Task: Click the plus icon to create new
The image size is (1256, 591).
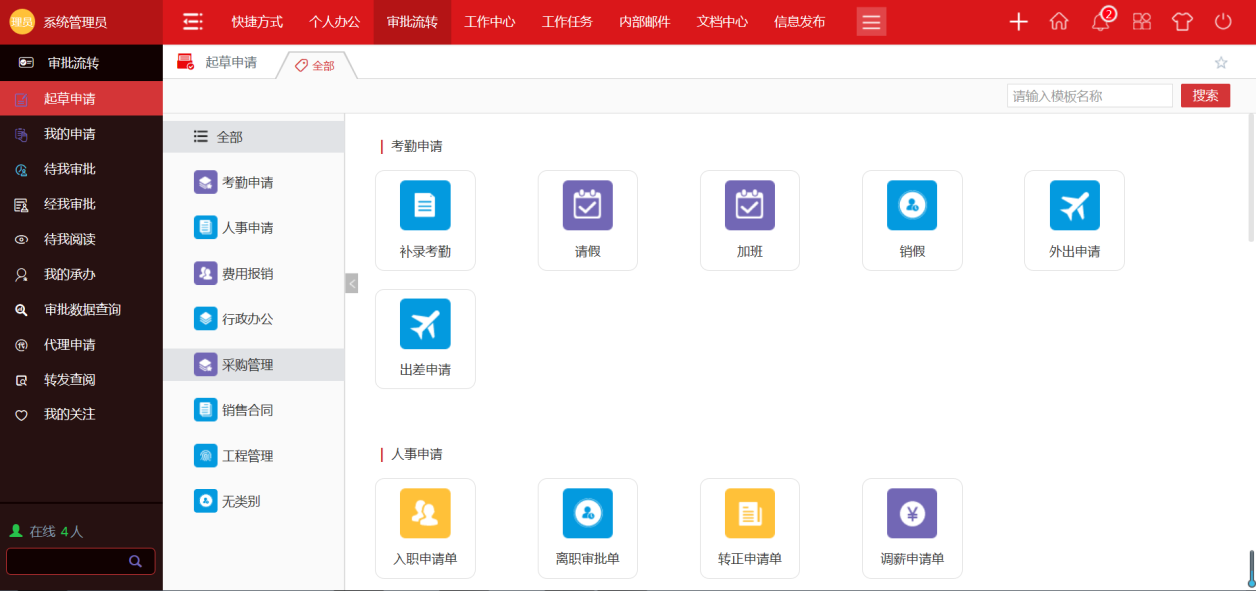Action: [1017, 21]
